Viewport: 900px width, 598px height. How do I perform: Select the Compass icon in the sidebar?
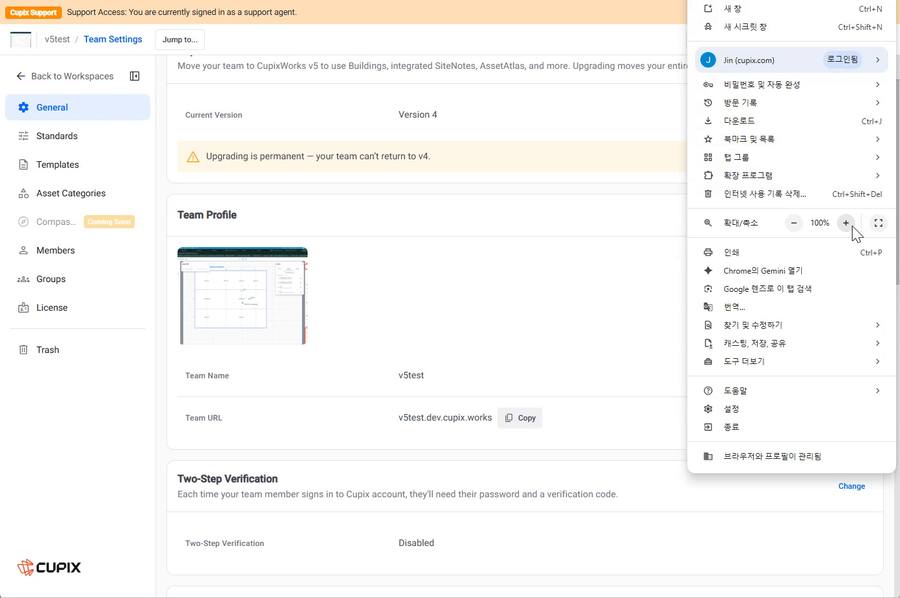tap(24, 222)
